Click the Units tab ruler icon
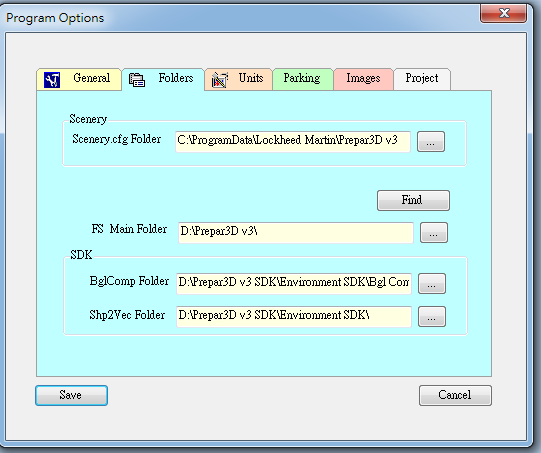The height and width of the screenshot is (453, 541). tap(220, 80)
